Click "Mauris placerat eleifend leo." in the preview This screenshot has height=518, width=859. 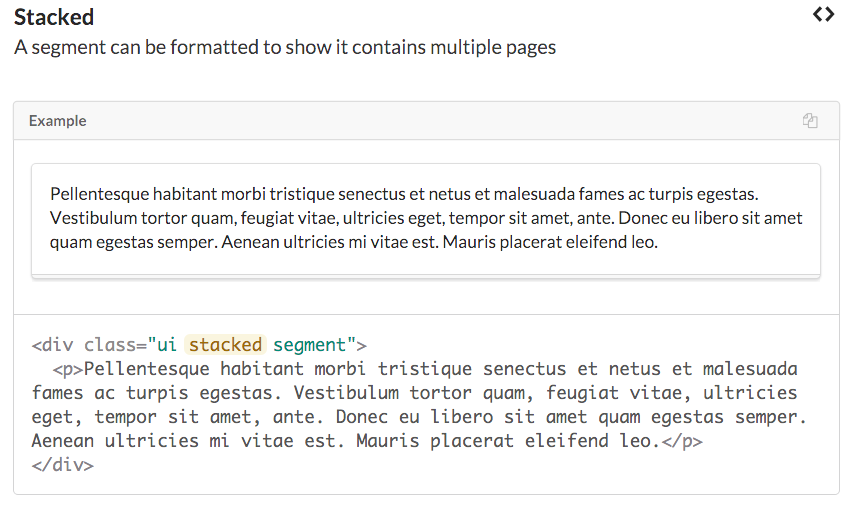(x=550, y=242)
